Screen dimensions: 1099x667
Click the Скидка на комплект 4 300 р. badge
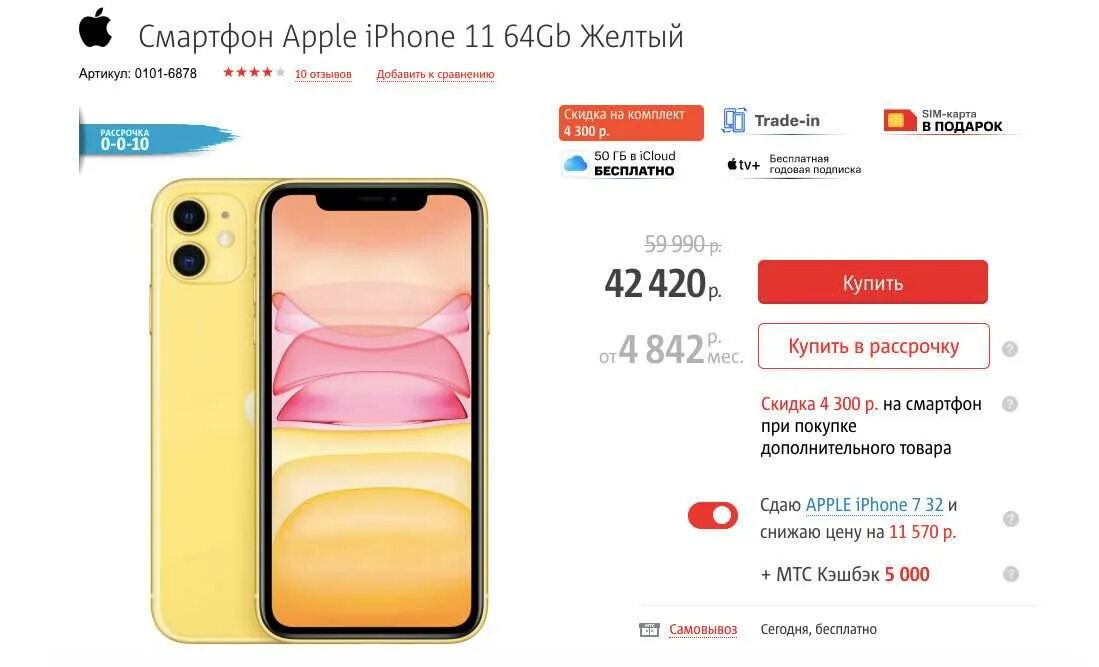(x=631, y=123)
